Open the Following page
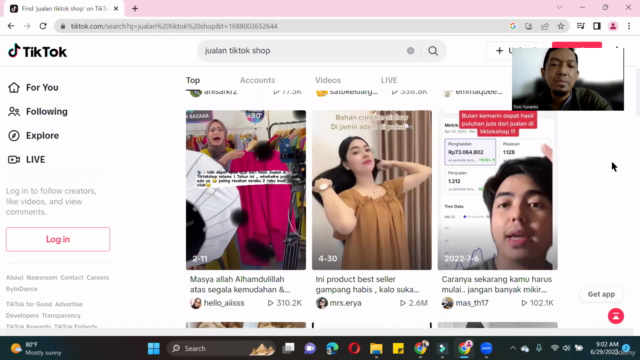The width and height of the screenshot is (640, 360). coord(38,111)
